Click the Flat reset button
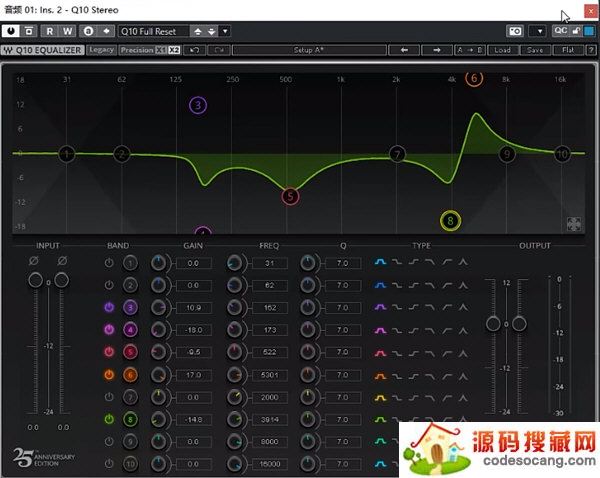Image resolution: width=600 pixels, height=478 pixels. click(568, 50)
